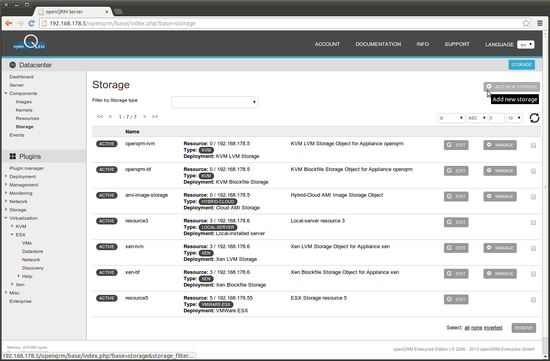This screenshot has width=550, height=361.
Task: Edit the ami-image-storage entry
Action: pos(456,196)
